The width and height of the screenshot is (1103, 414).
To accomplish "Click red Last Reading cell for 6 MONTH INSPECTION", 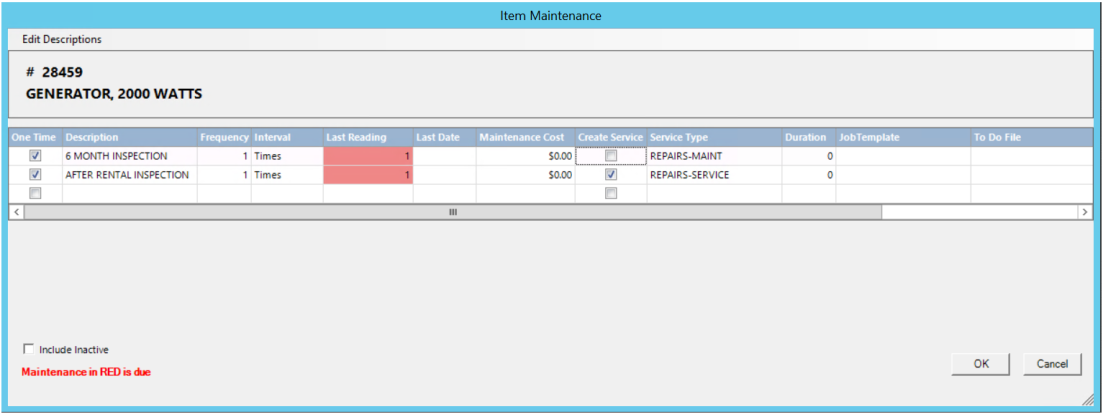I will point(368,156).
